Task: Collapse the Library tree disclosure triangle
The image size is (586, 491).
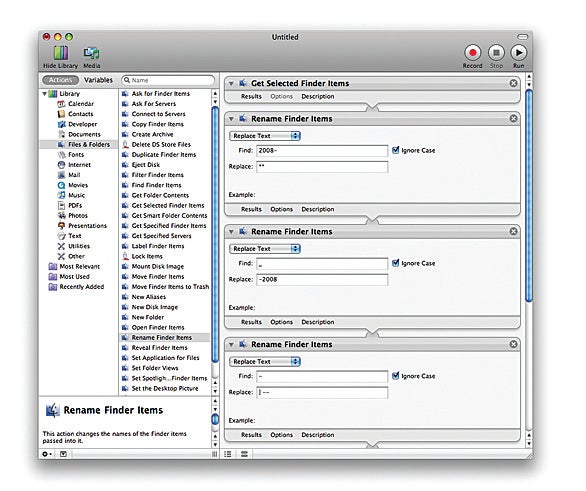Action: [45, 94]
